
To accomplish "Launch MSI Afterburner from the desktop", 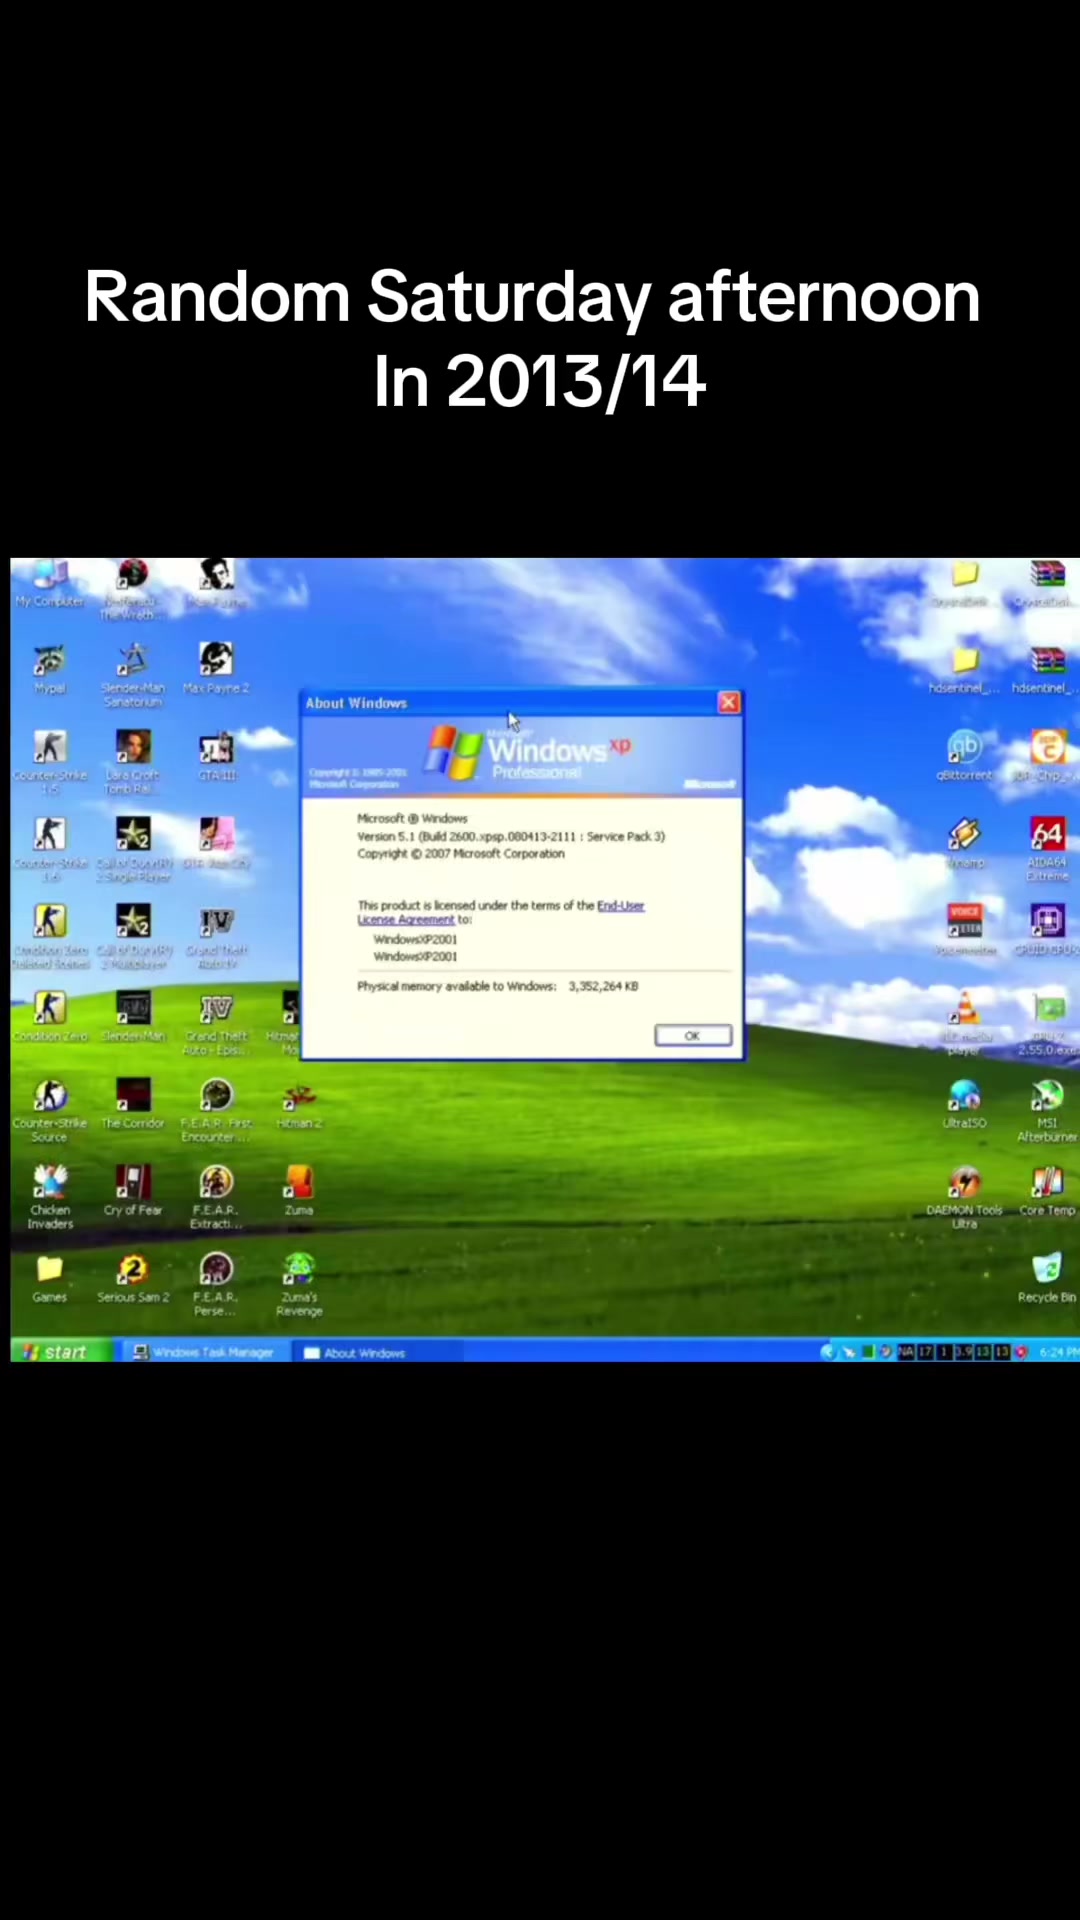I will (x=1047, y=1110).
